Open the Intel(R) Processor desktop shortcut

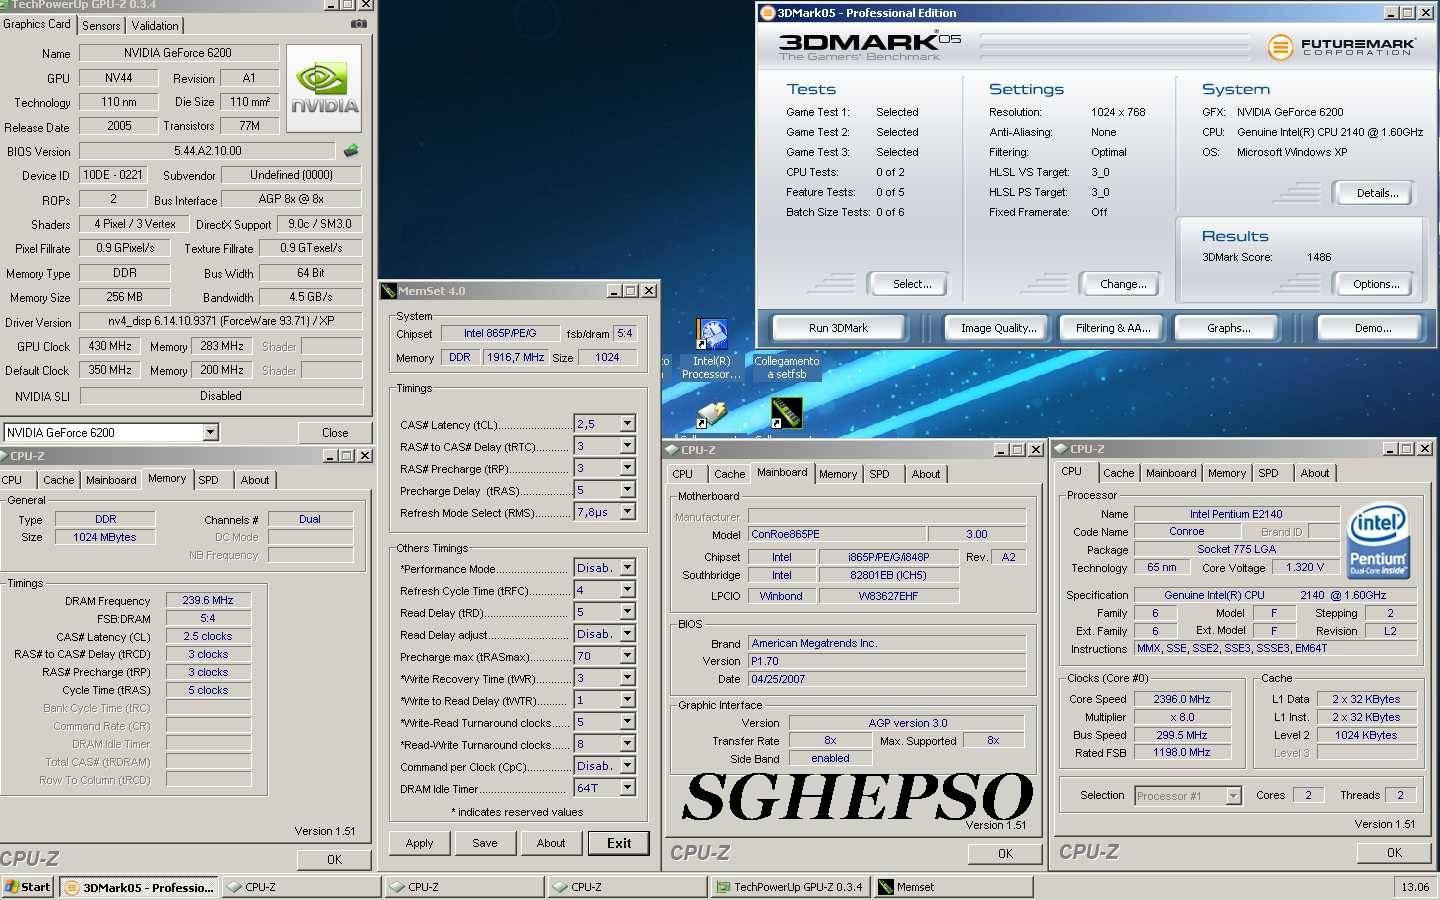pos(712,349)
